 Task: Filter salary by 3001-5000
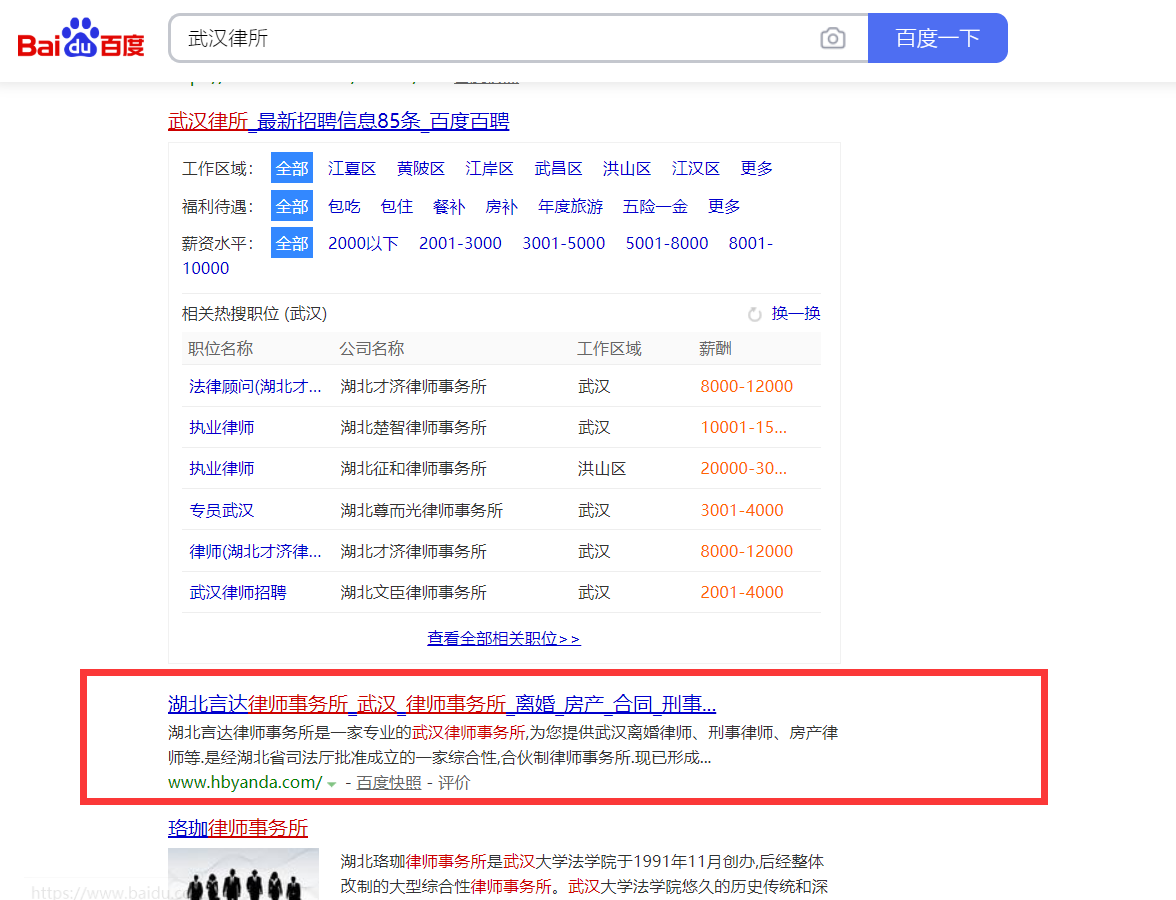(564, 244)
